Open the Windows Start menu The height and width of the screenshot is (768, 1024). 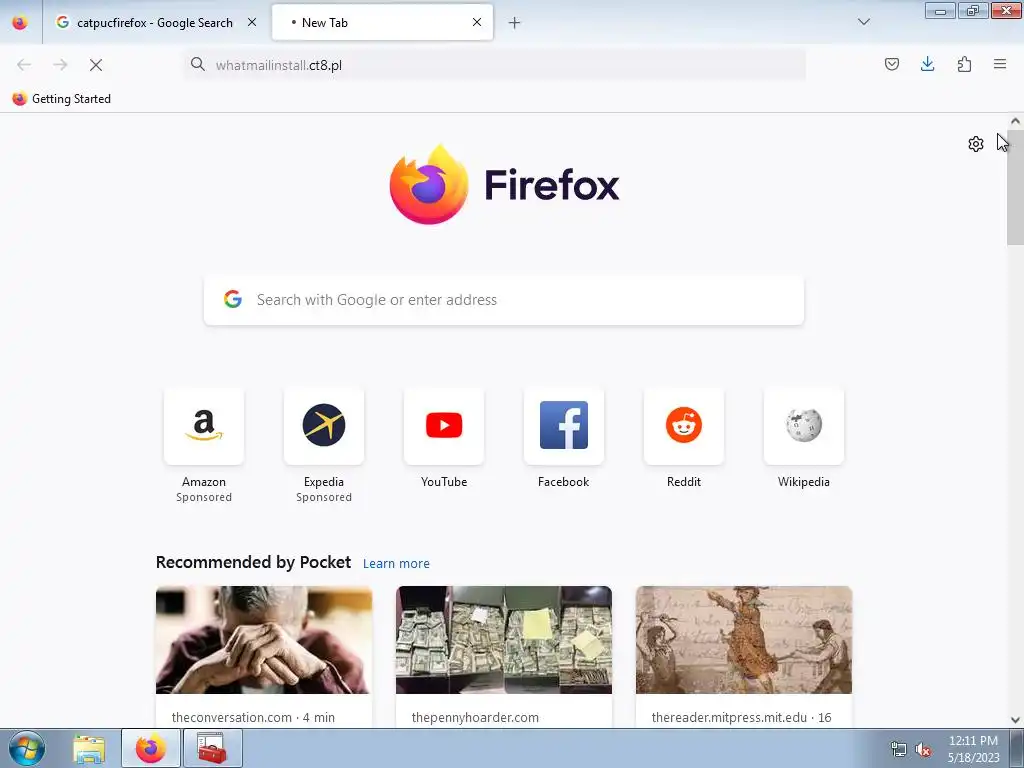(x=27, y=748)
